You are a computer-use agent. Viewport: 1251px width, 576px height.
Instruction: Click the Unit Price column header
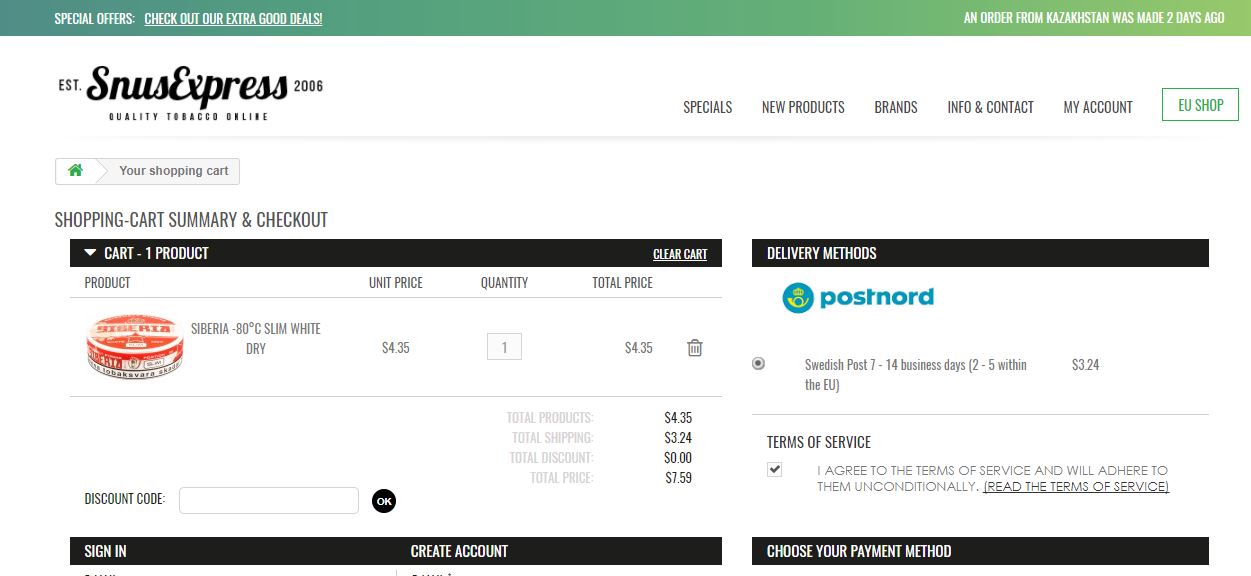point(396,283)
